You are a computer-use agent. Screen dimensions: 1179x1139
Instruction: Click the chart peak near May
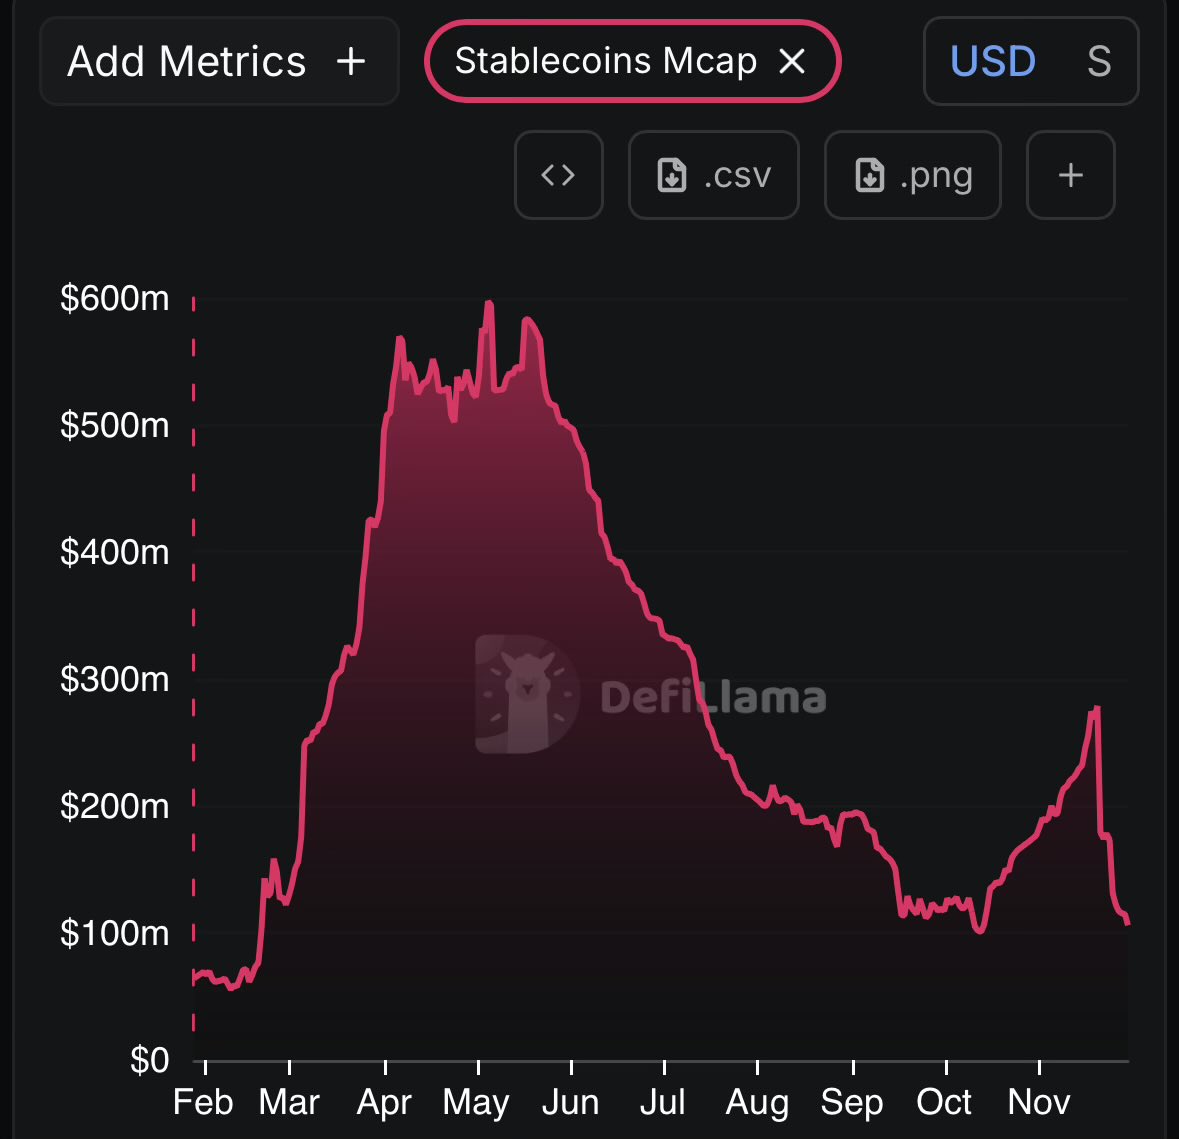488,303
